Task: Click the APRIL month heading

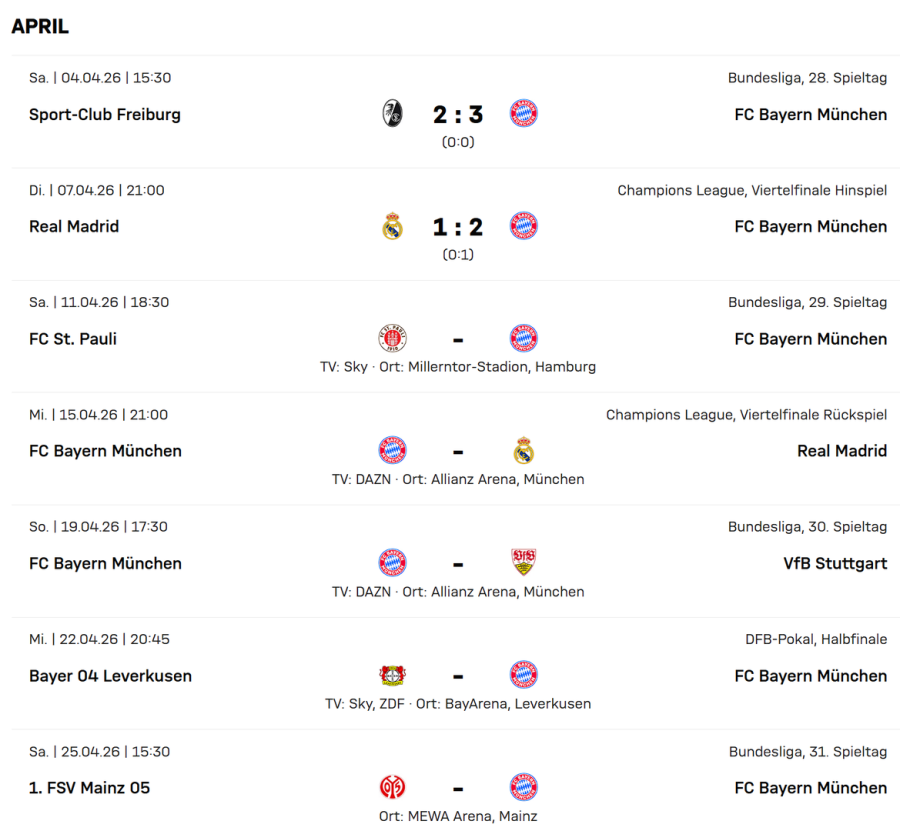Action: tap(40, 27)
